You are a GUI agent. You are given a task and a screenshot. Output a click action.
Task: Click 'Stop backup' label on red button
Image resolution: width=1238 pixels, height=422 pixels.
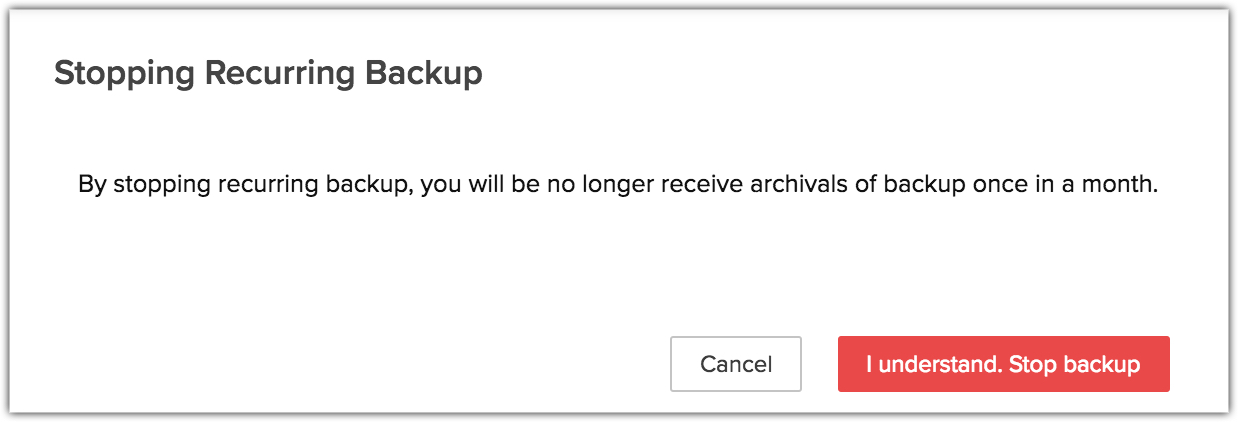pyautogui.click(x=1075, y=364)
